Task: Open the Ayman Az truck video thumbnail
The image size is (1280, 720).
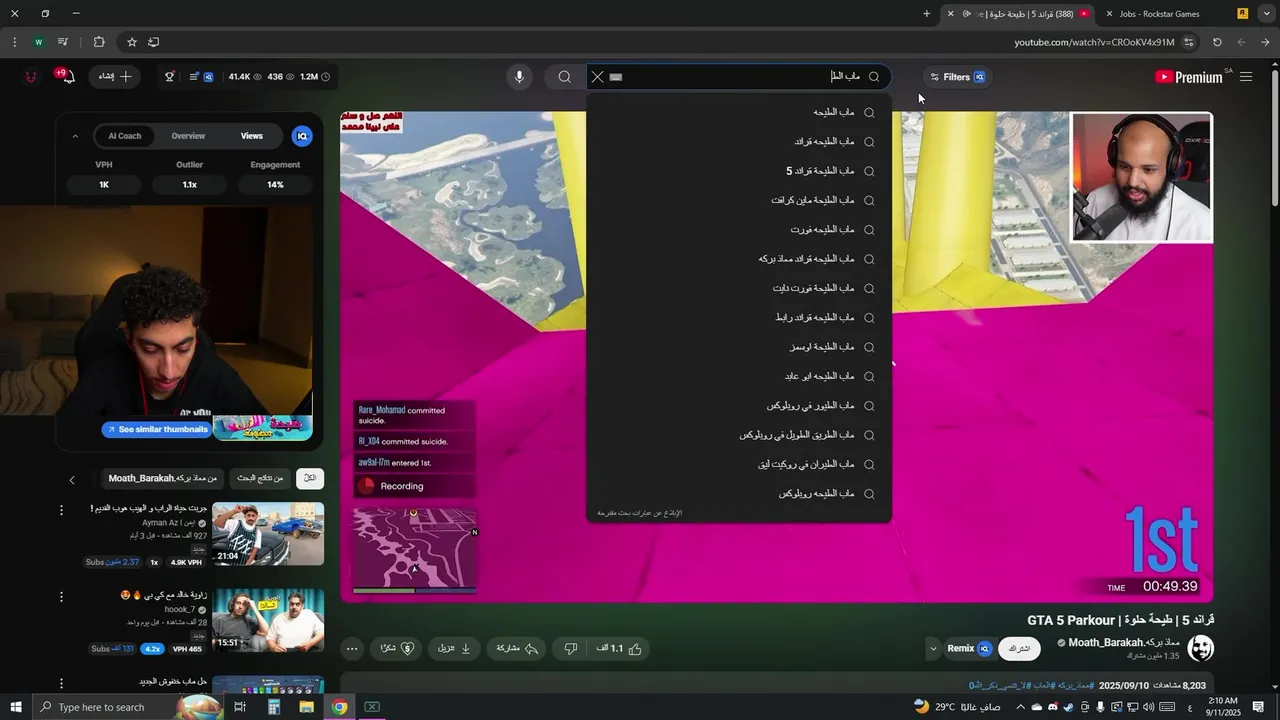Action: click(x=268, y=534)
